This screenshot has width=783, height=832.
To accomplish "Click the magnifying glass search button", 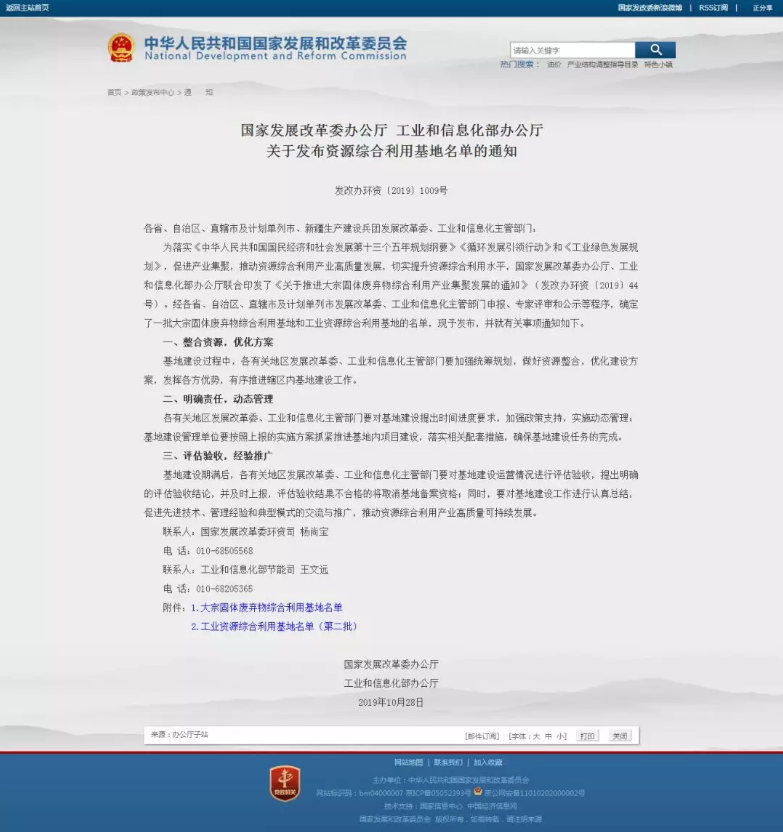I will [x=655, y=50].
